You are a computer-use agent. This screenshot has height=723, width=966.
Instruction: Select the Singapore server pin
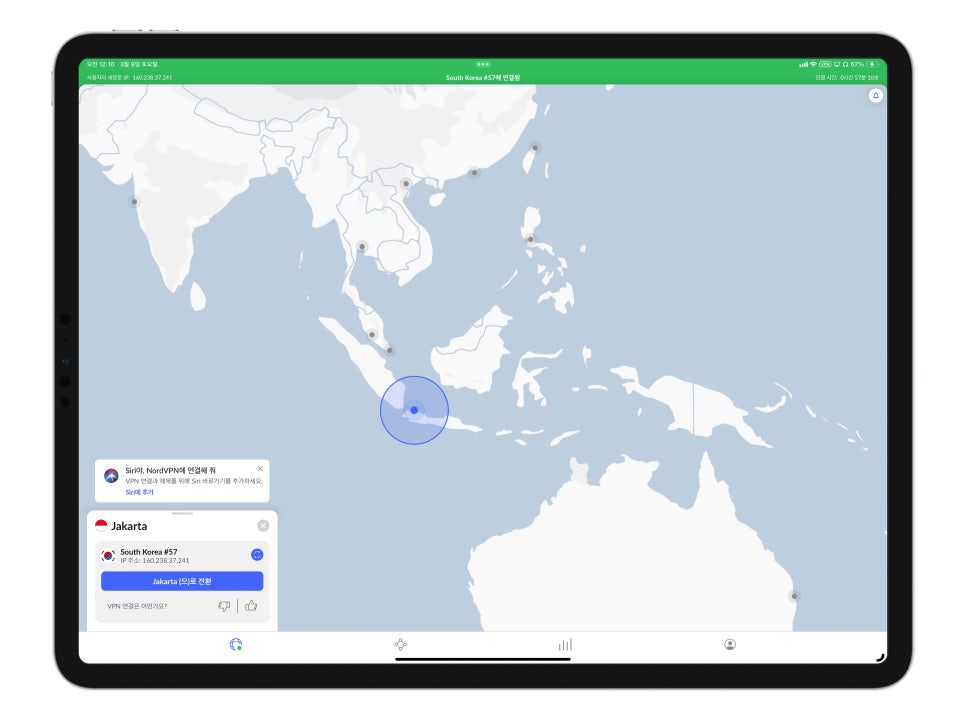389,350
